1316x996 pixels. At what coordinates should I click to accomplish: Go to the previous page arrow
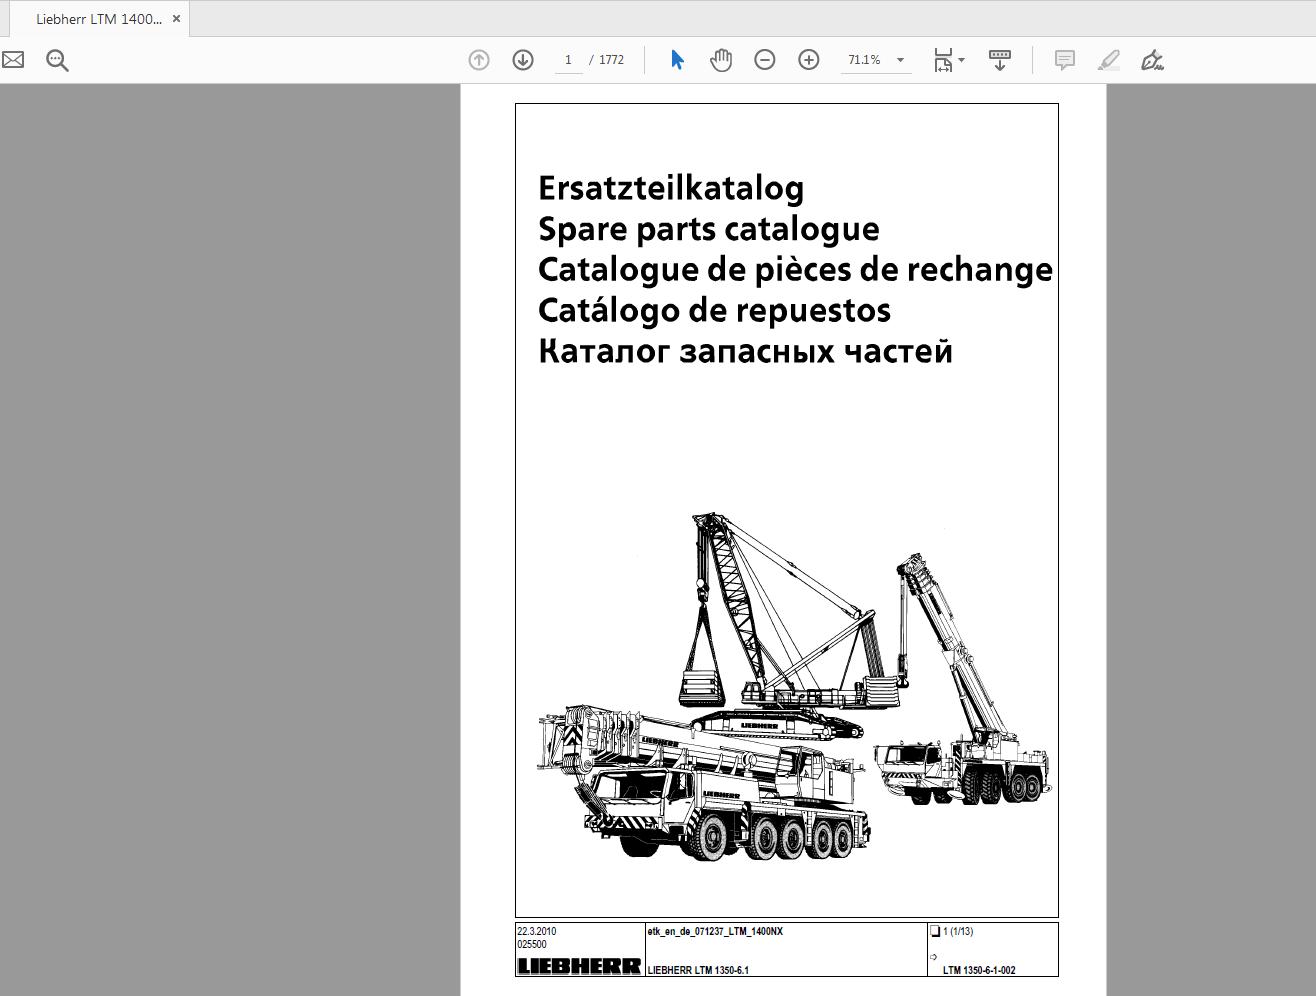(x=479, y=60)
